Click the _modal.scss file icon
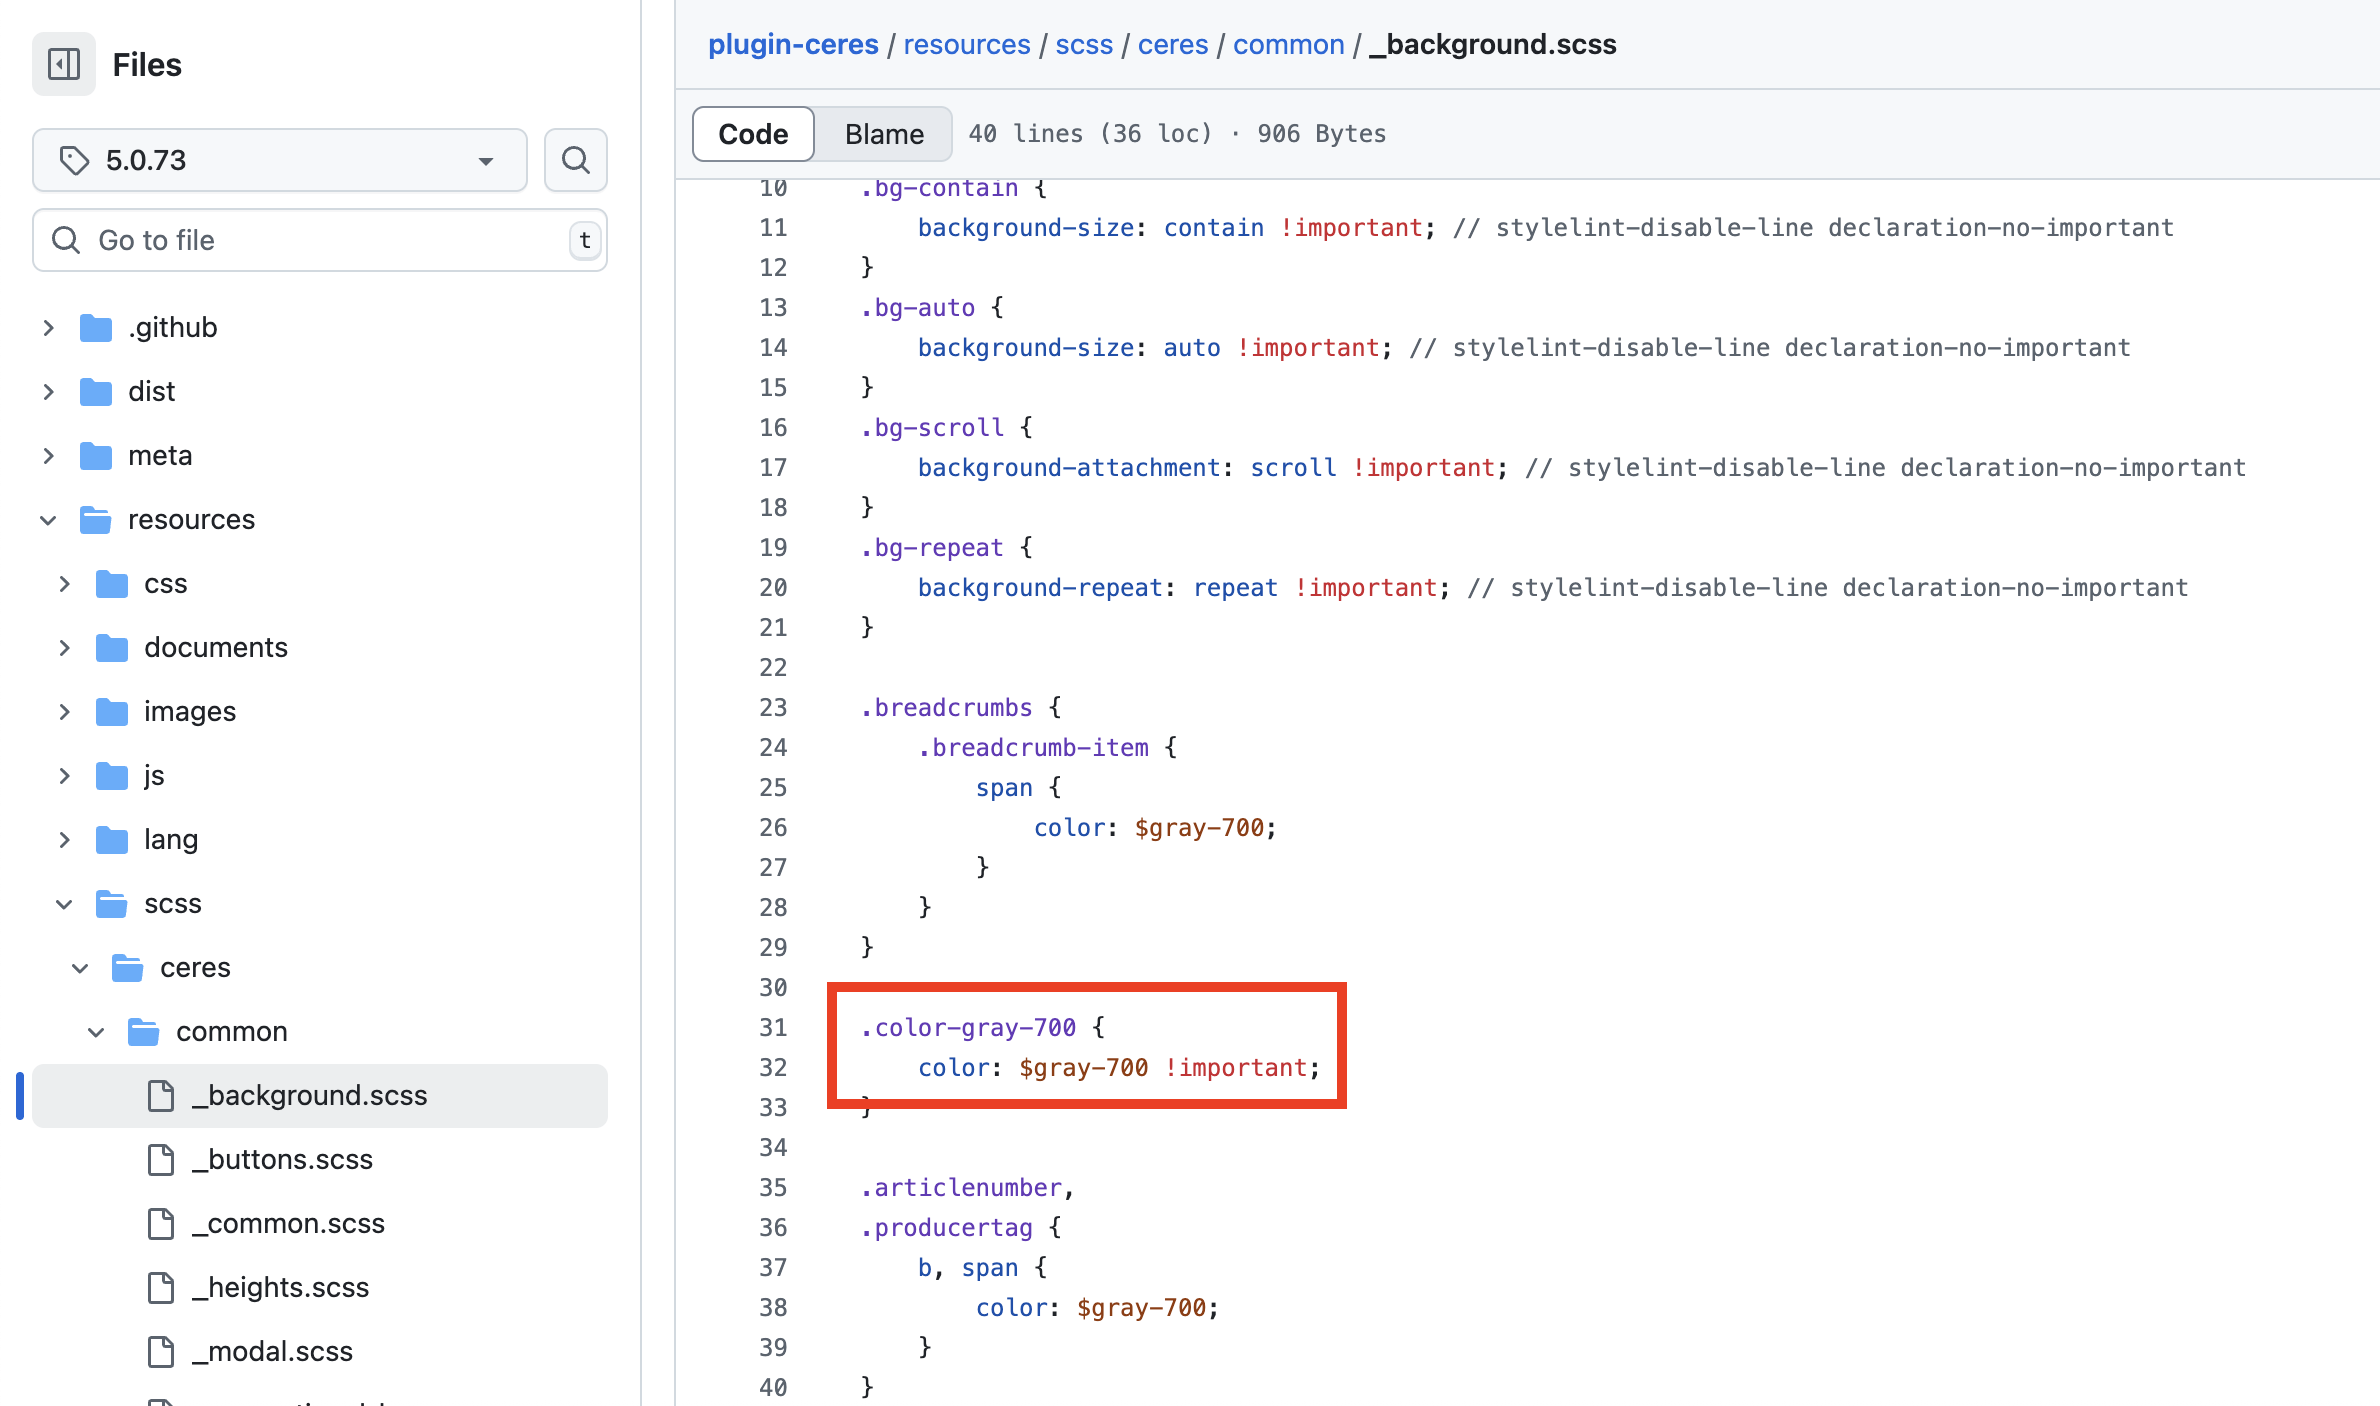The height and width of the screenshot is (1406, 2380). click(161, 1352)
